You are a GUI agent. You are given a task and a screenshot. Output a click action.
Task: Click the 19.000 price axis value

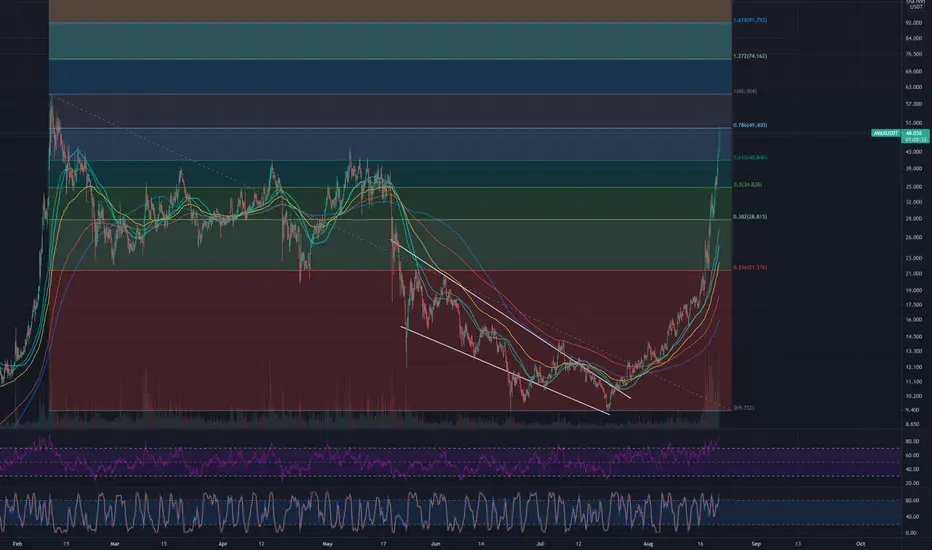(913, 291)
